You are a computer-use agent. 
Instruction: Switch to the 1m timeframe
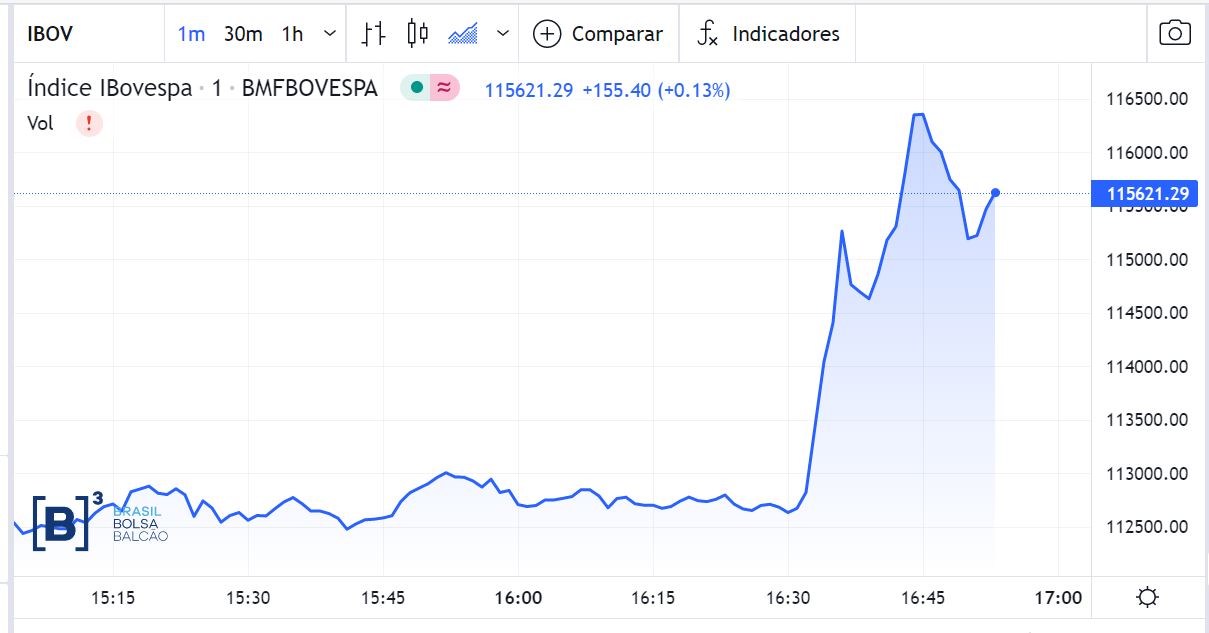191,34
